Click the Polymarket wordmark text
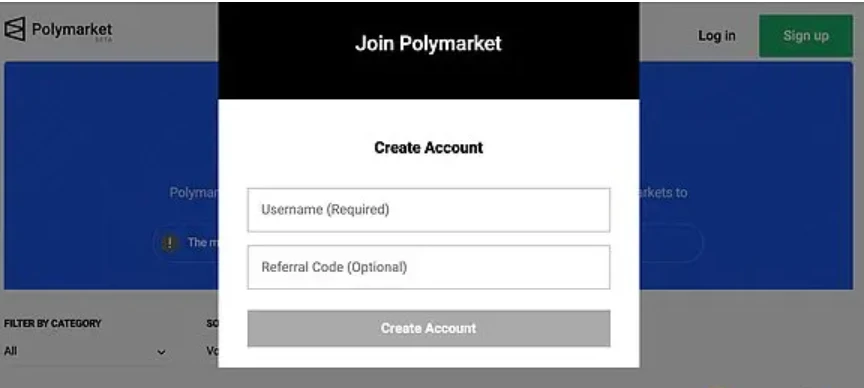Image resolution: width=864 pixels, height=388 pixels. click(x=72, y=29)
